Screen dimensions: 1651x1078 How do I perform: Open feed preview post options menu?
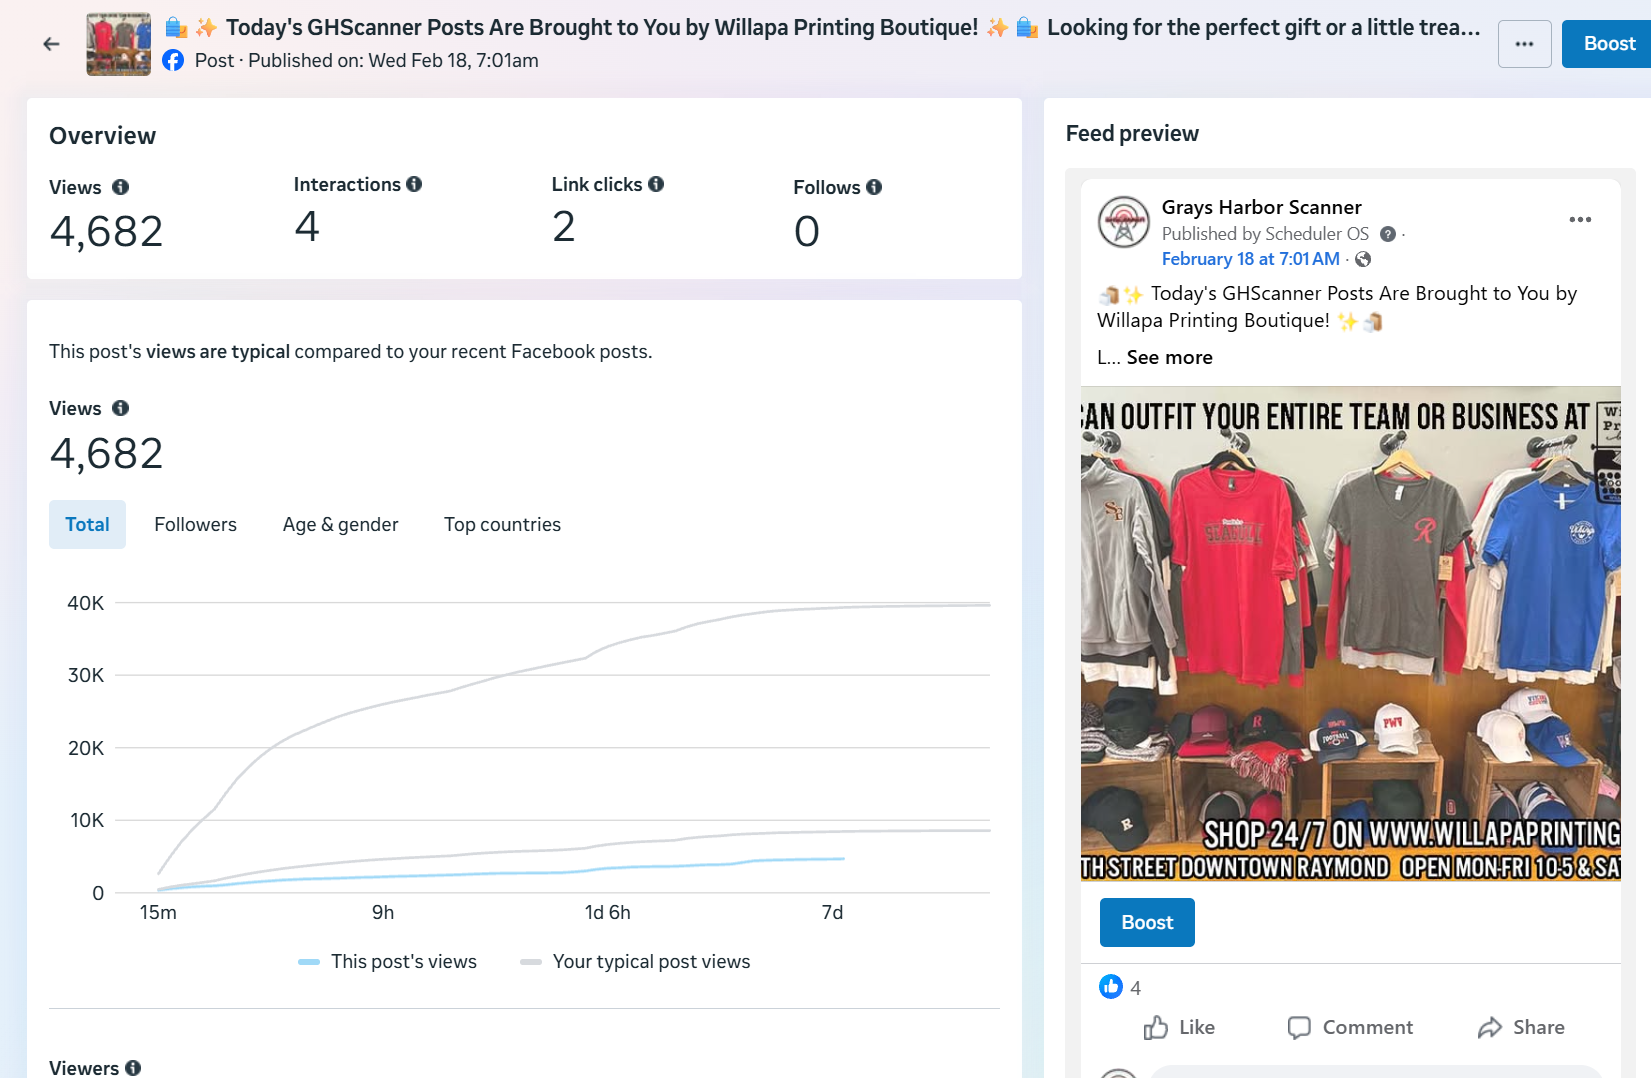[x=1580, y=220]
